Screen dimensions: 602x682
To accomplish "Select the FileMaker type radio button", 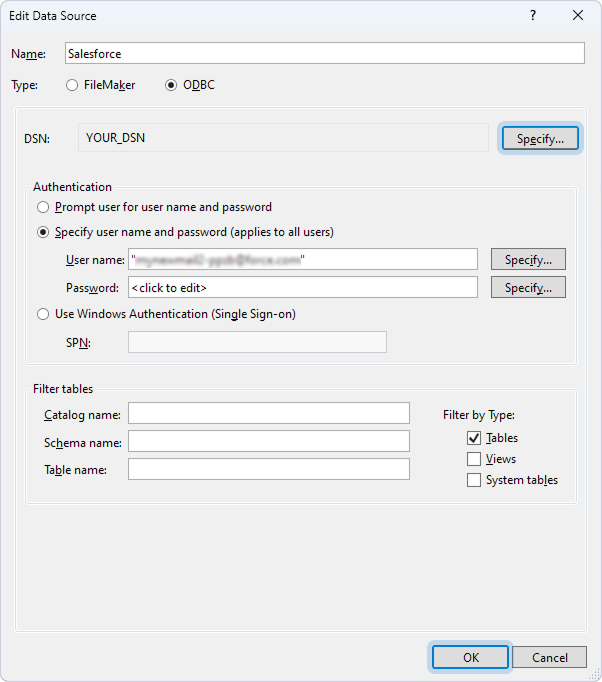I will 72,85.
